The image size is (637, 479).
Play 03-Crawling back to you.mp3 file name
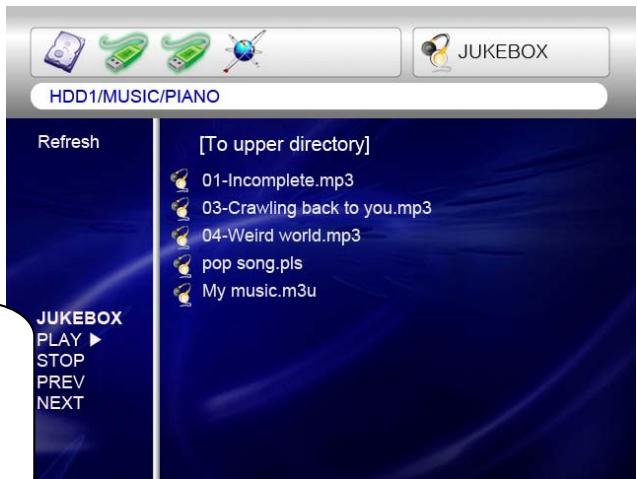[x=315, y=209]
